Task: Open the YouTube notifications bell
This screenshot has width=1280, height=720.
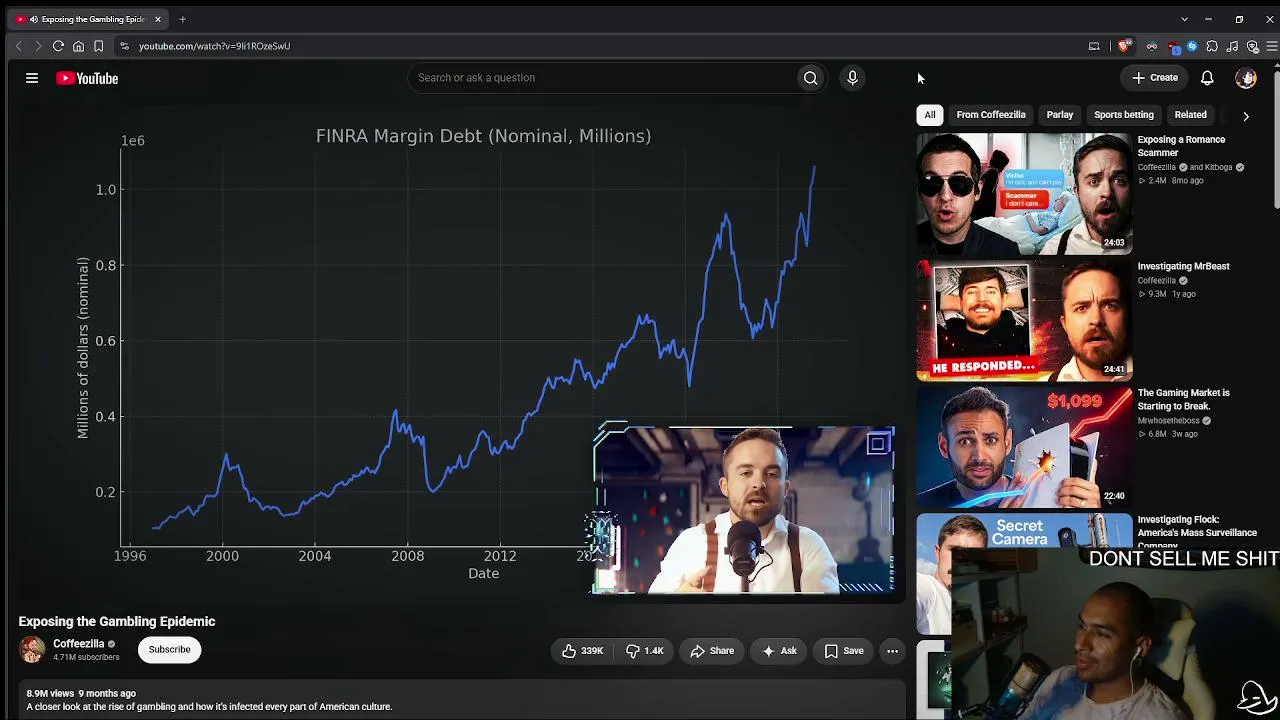Action: [x=1207, y=78]
